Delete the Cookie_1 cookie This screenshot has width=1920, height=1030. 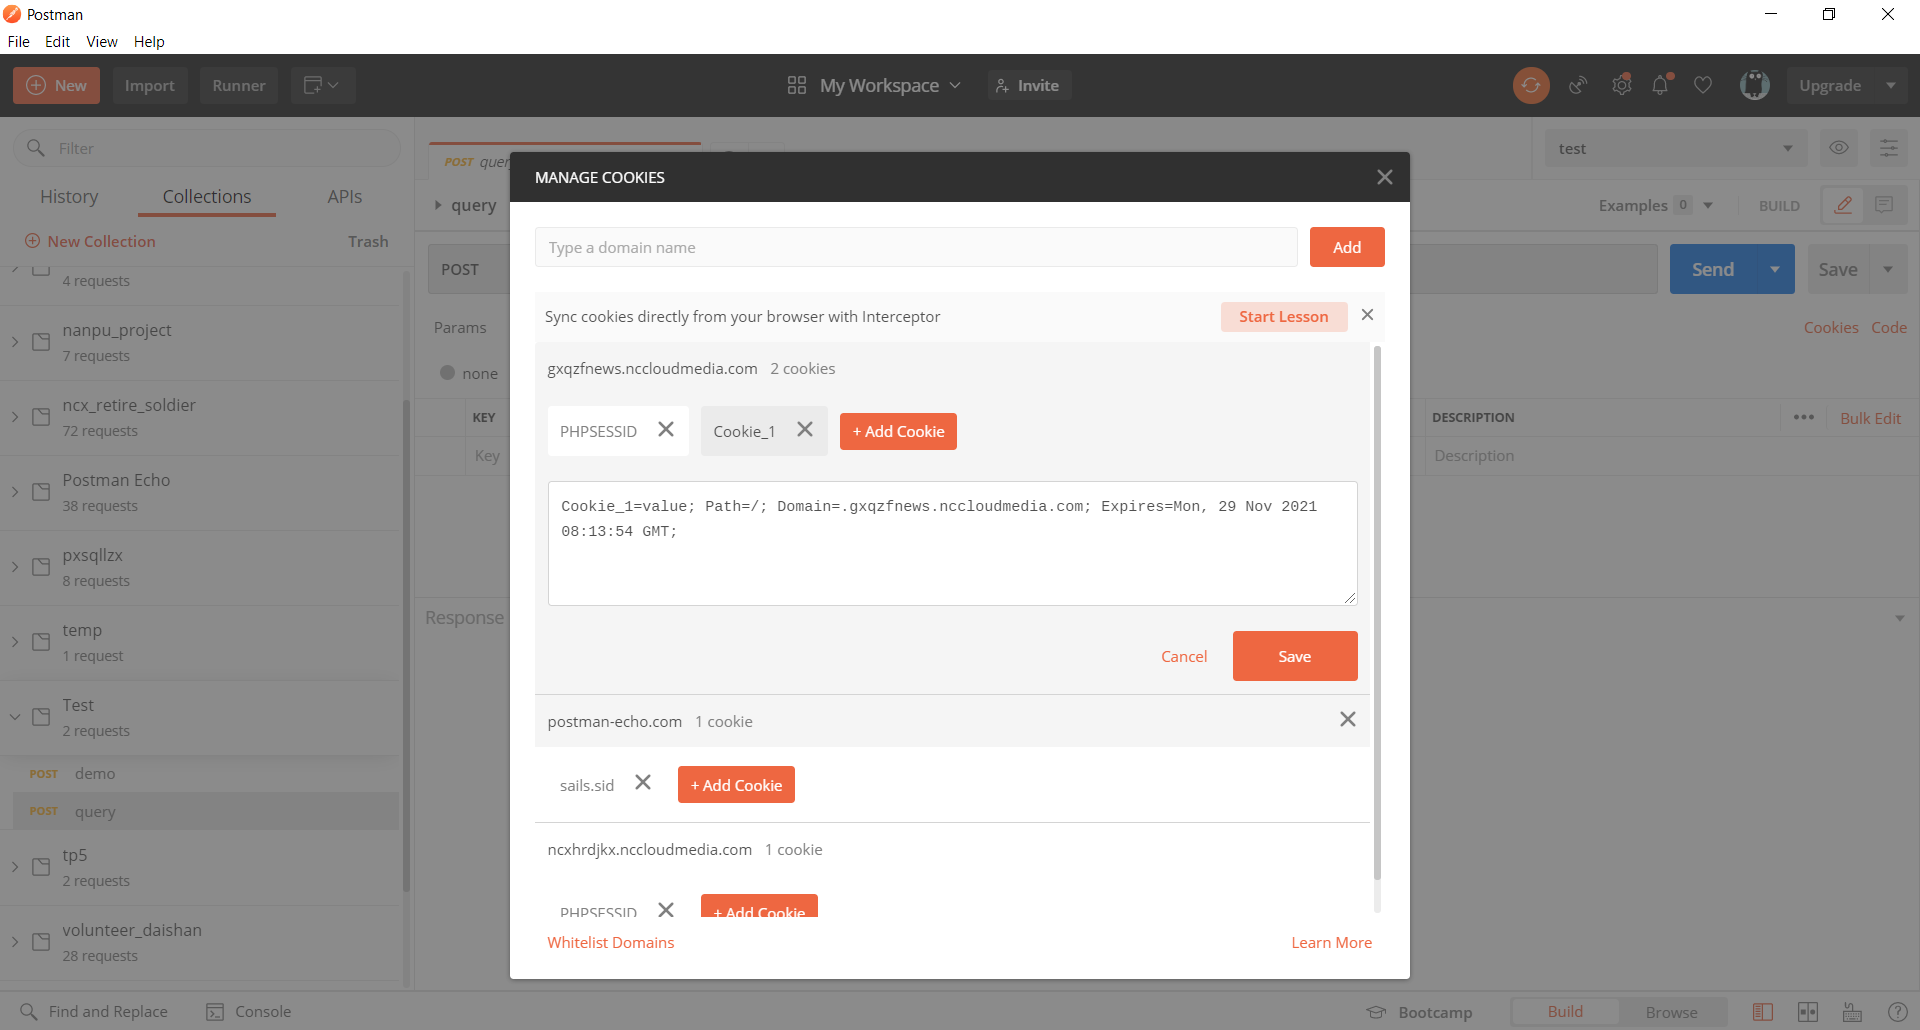point(805,430)
